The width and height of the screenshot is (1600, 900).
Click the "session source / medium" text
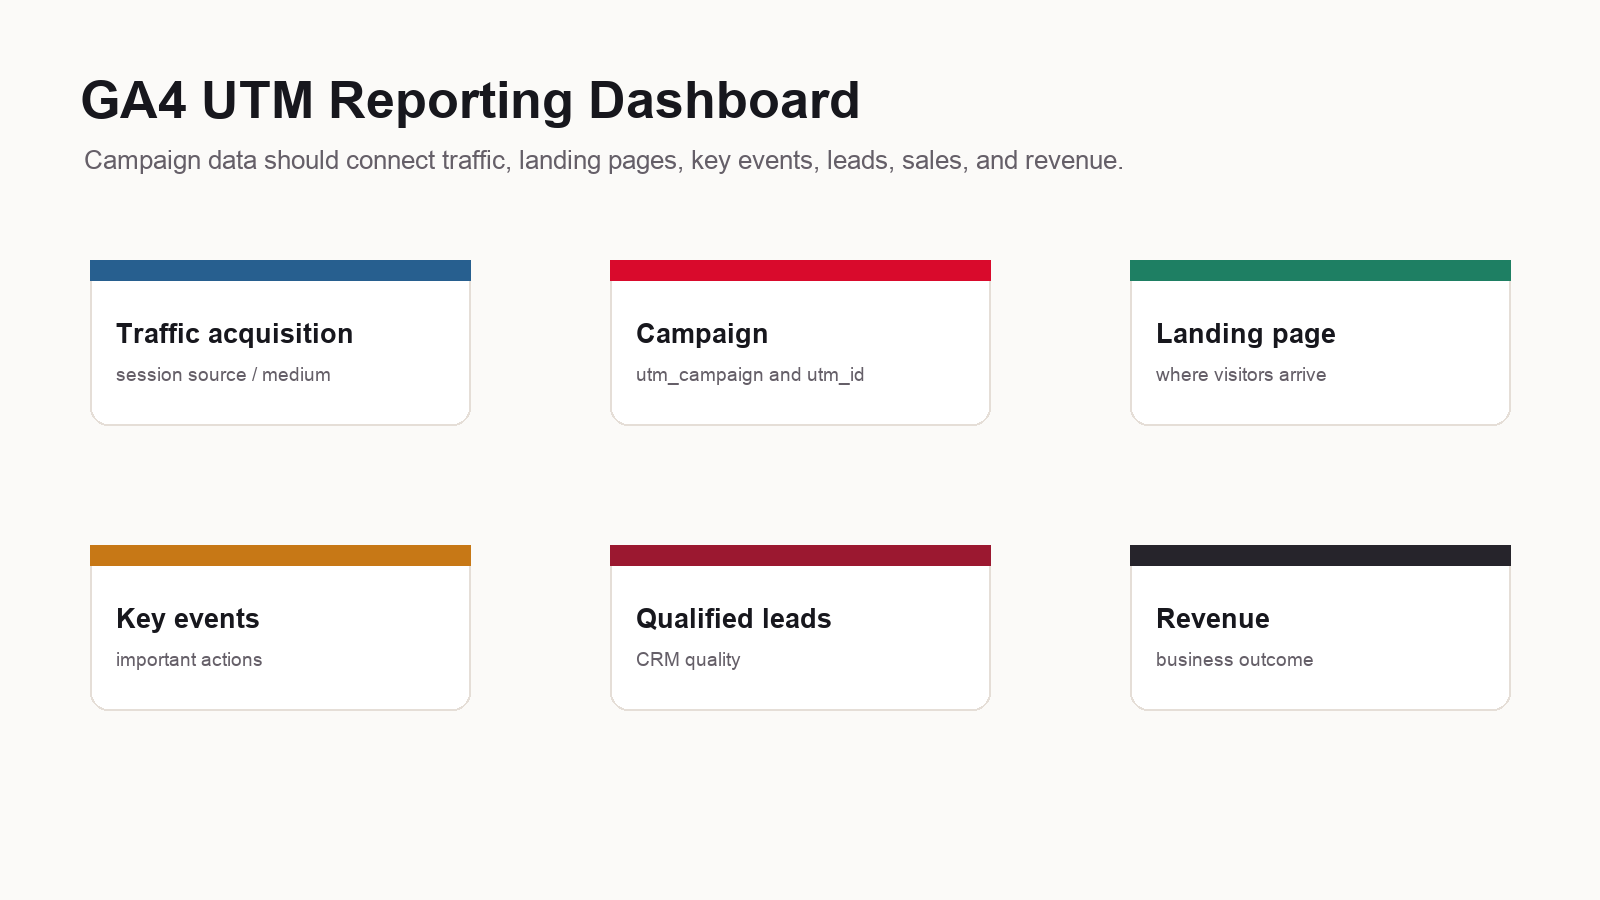pos(223,375)
